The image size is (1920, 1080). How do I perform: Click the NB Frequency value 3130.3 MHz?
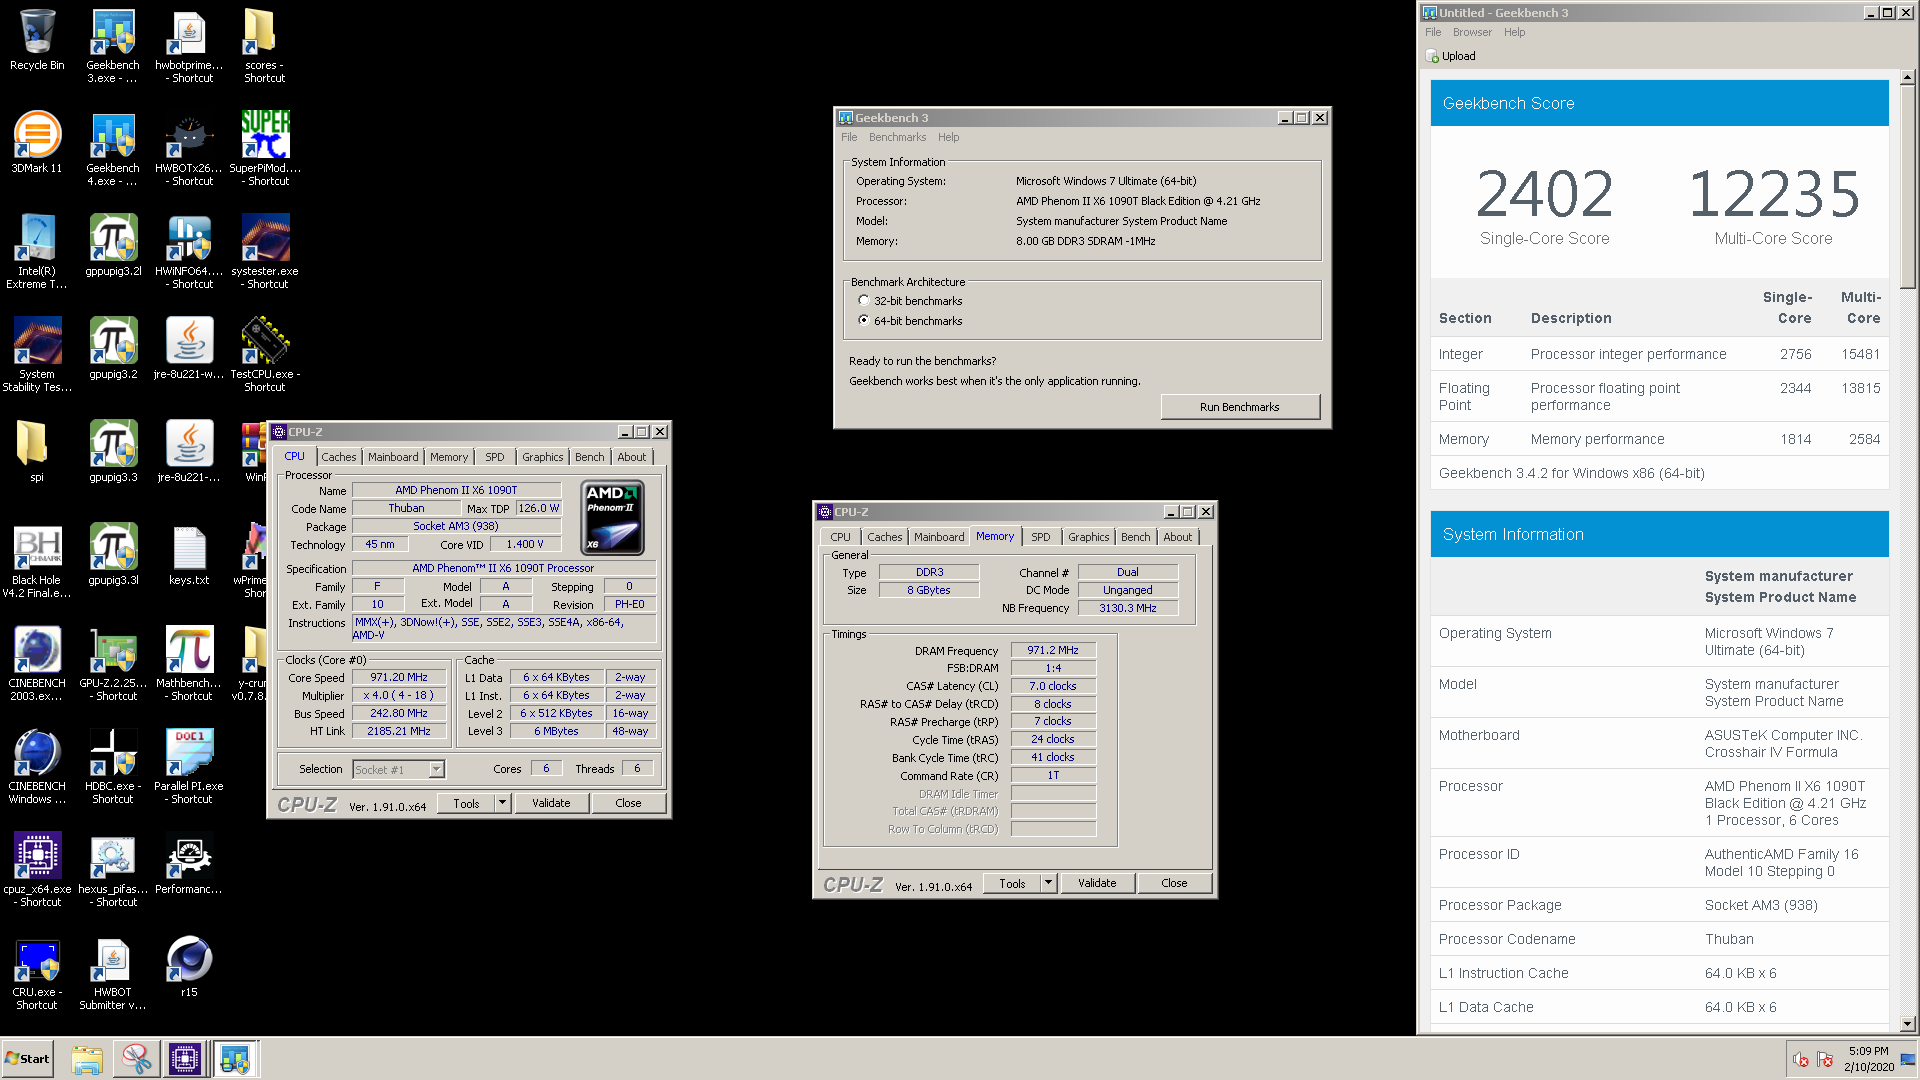[1128, 608]
